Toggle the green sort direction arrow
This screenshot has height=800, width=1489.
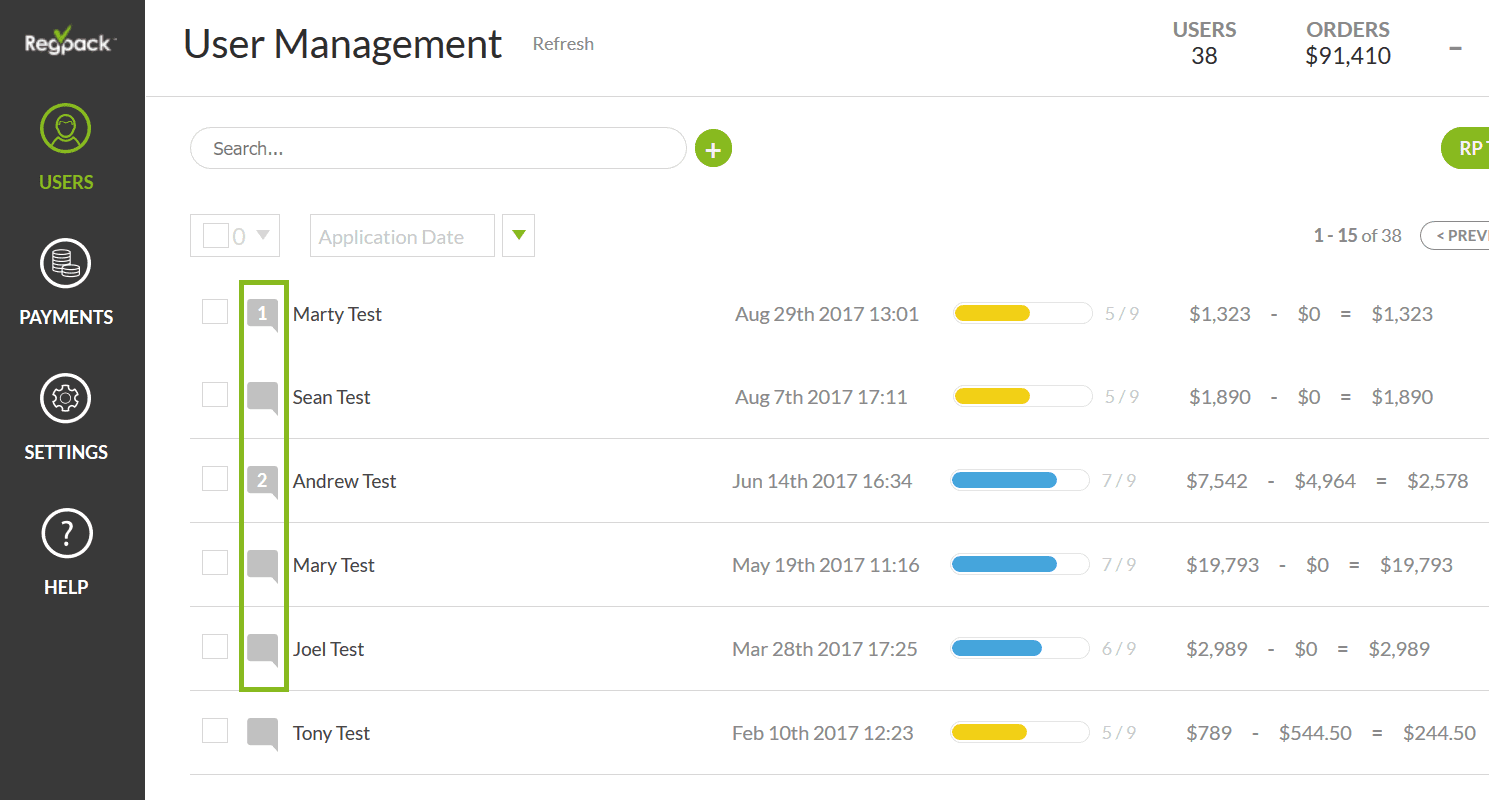tap(518, 236)
